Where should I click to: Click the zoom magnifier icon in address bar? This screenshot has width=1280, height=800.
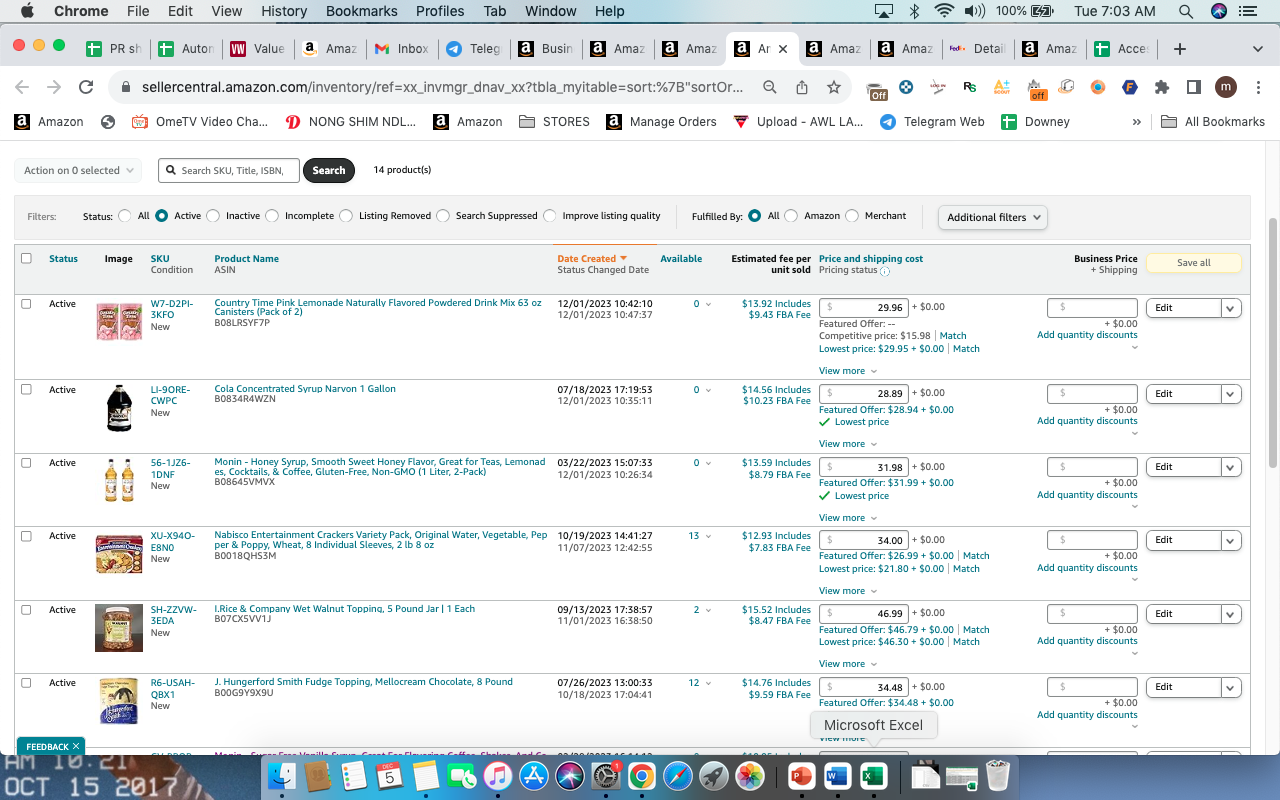pos(770,87)
